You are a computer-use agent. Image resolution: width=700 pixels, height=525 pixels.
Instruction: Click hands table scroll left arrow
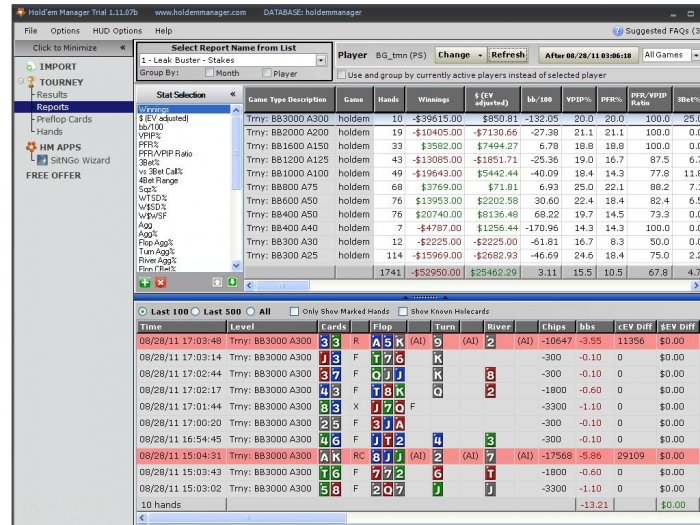pyautogui.click(x=142, y=518)
